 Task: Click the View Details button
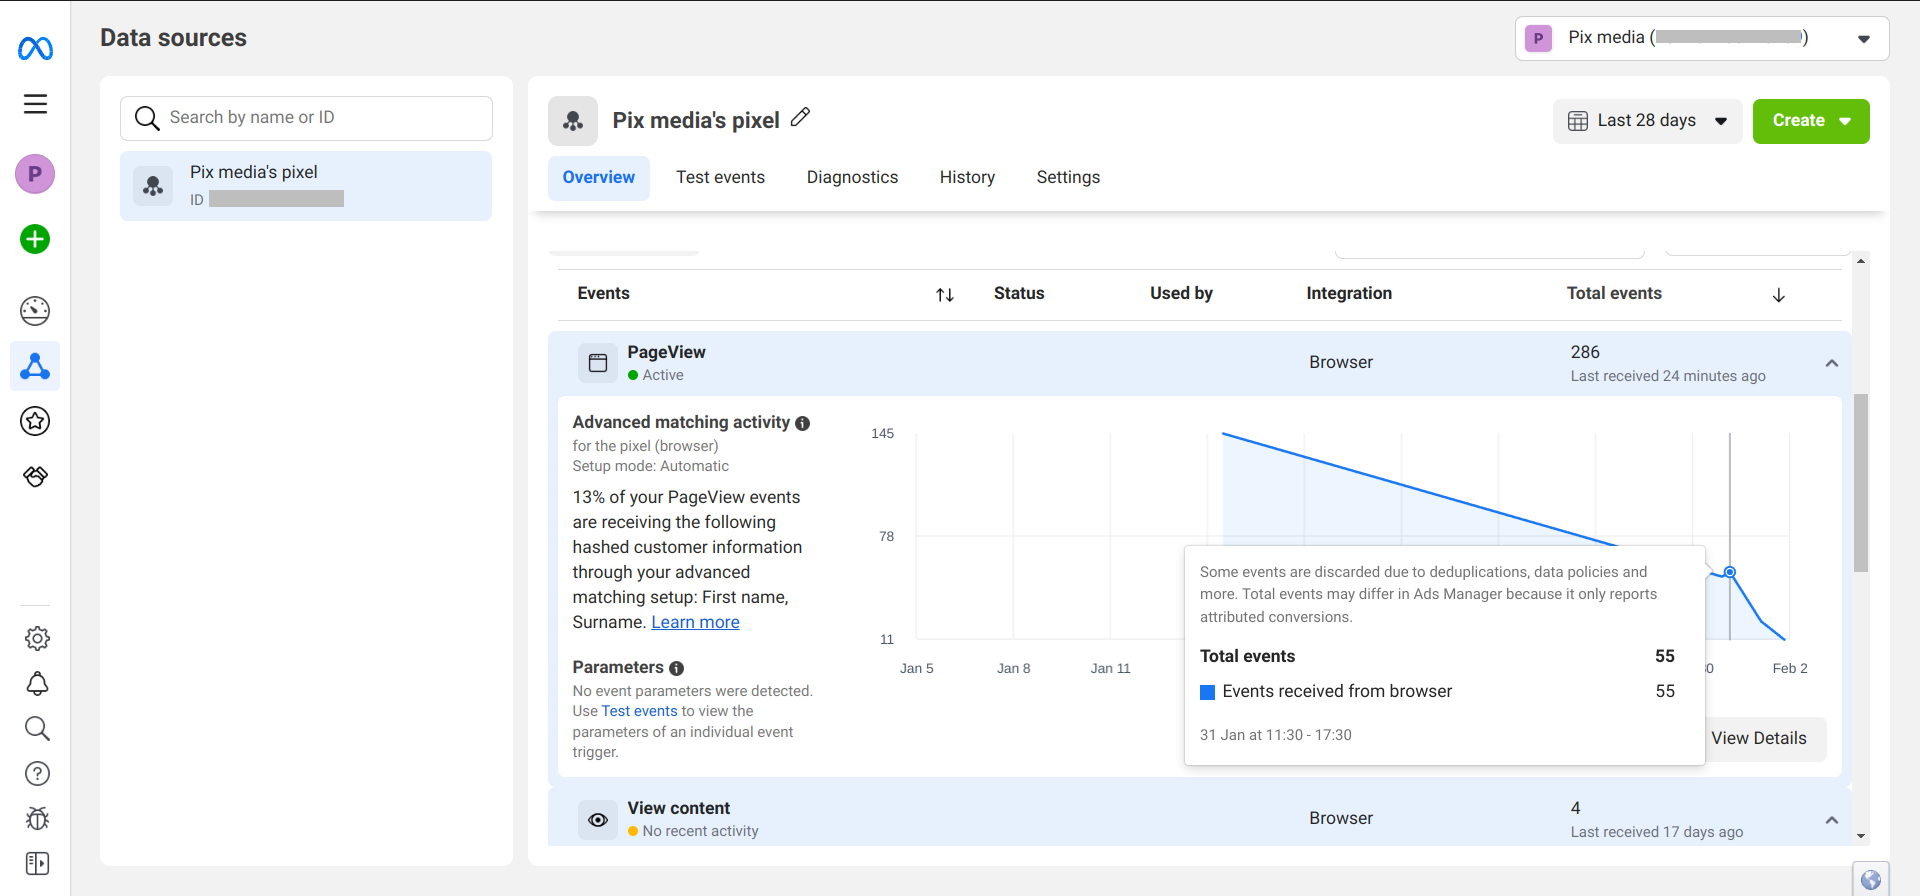[1758, 738]
